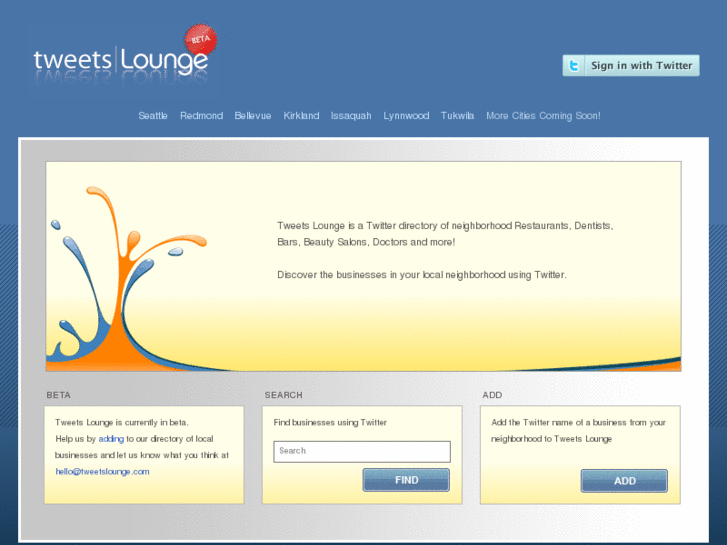The image size is (727, 545).
Task: Click 'Find businesses using Twitter' text
Action: [x=330, y=423]
